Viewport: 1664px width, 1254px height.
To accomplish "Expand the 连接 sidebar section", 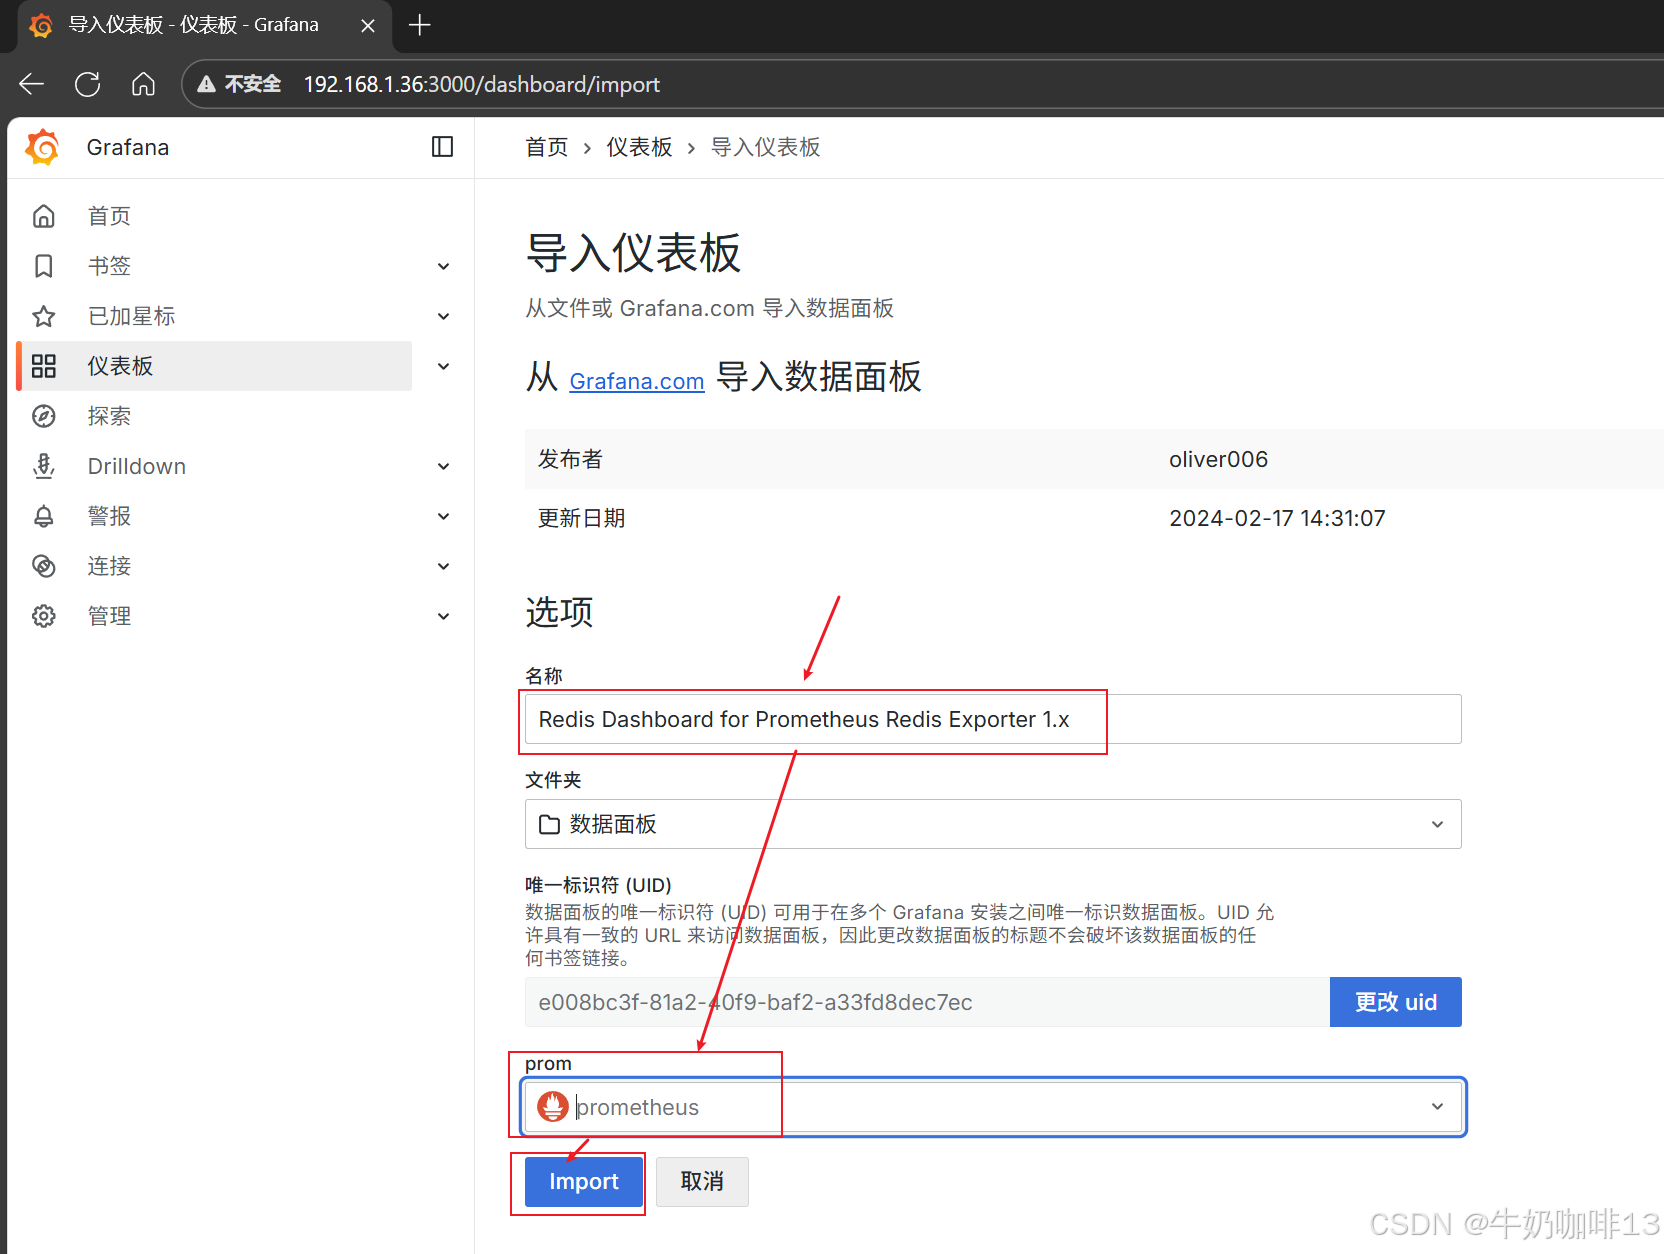I will 444,566.
